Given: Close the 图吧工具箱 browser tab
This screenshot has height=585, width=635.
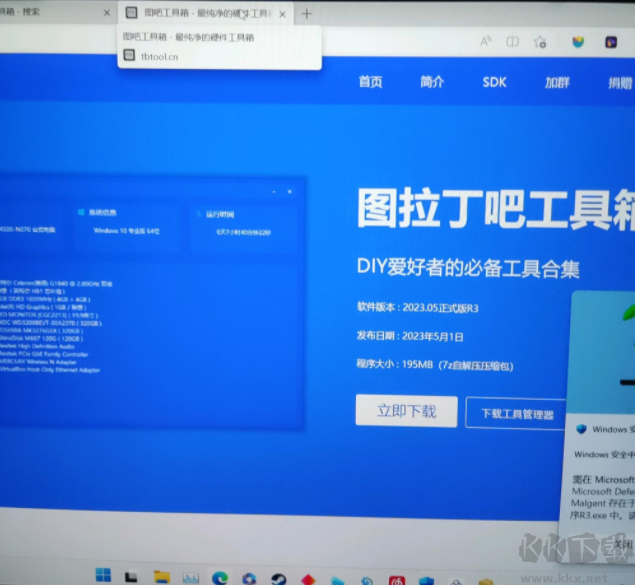Looking at the screenshot, I should (x=283, y=14).
